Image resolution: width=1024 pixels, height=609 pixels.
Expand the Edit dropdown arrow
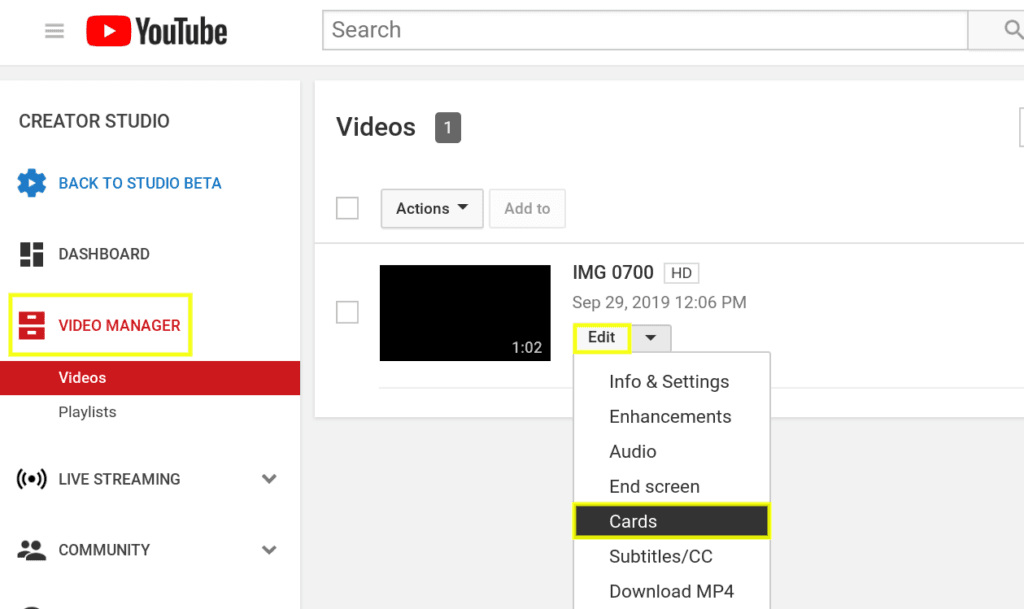651,337
